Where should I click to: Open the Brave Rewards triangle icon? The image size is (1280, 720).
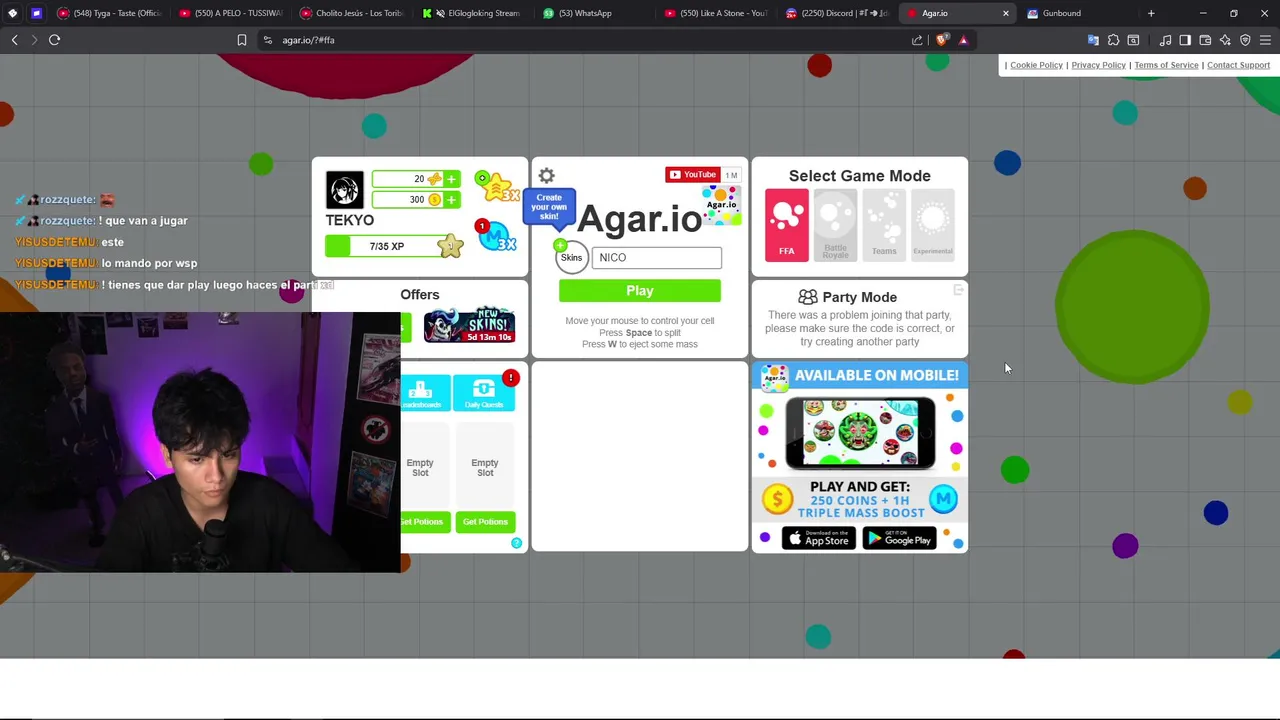tap(963, 40)
